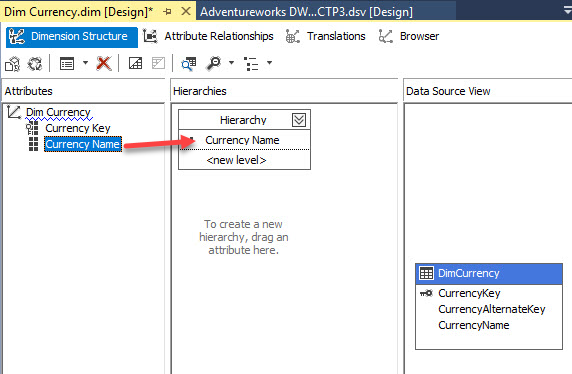Click the zoom magnifier toolbar icon
The image size is (572, 374).
click(x=214, y=63)
